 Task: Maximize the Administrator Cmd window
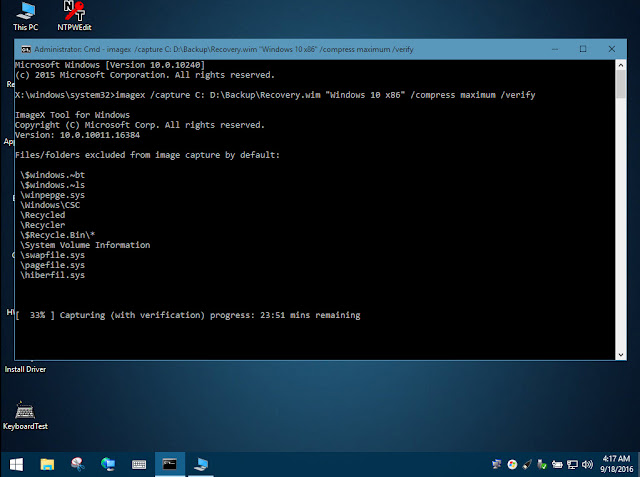tap(583, 49)
